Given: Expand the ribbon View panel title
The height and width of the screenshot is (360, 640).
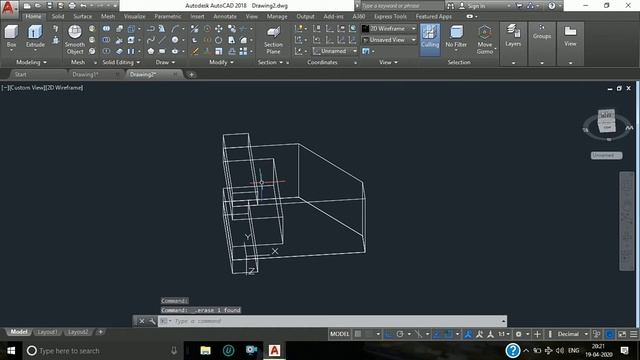Looking at the screenshot, I should [388, 62].
